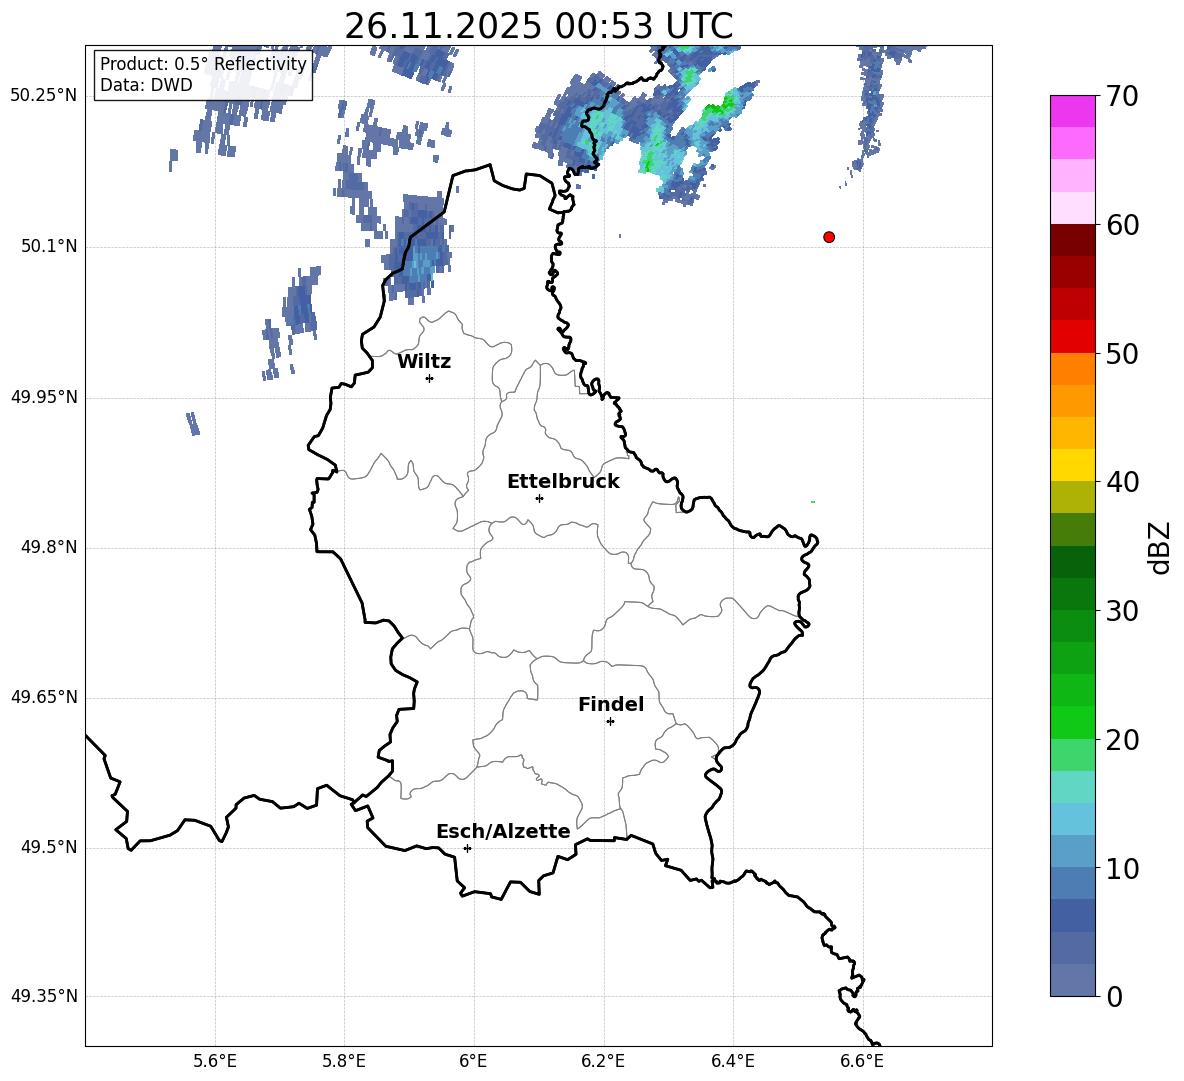This screenshot has width=1184, height=1081.
Task: Click the 20 colorbar tick label
Action: coord(1122,740)
